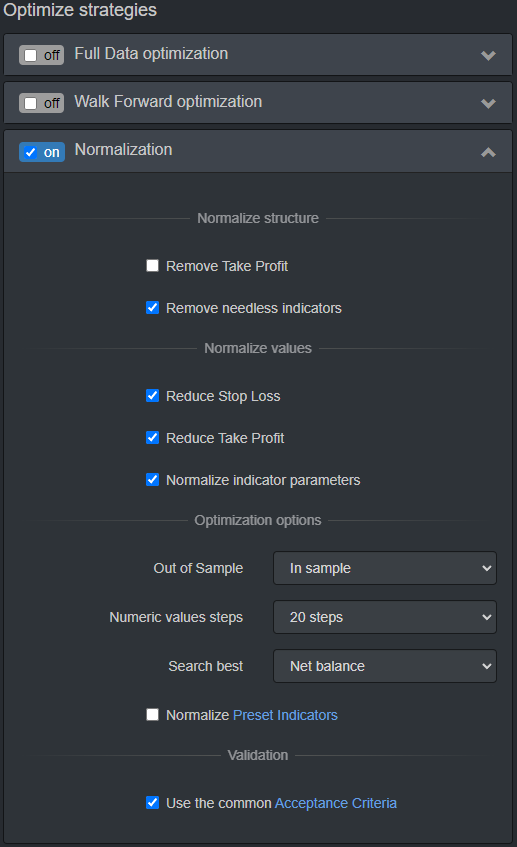Click the Full Data optimization header title

[151, 54]
